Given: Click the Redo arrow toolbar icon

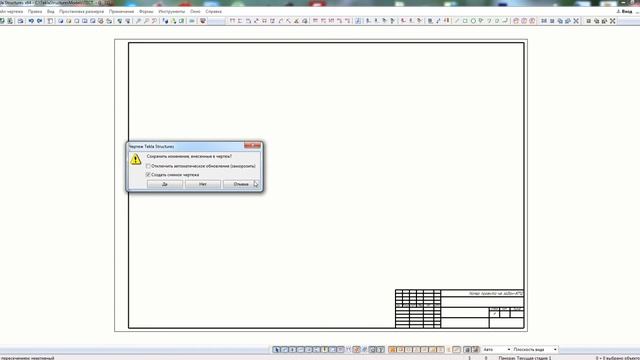Looking at the screenshot, I should [40, 21].
